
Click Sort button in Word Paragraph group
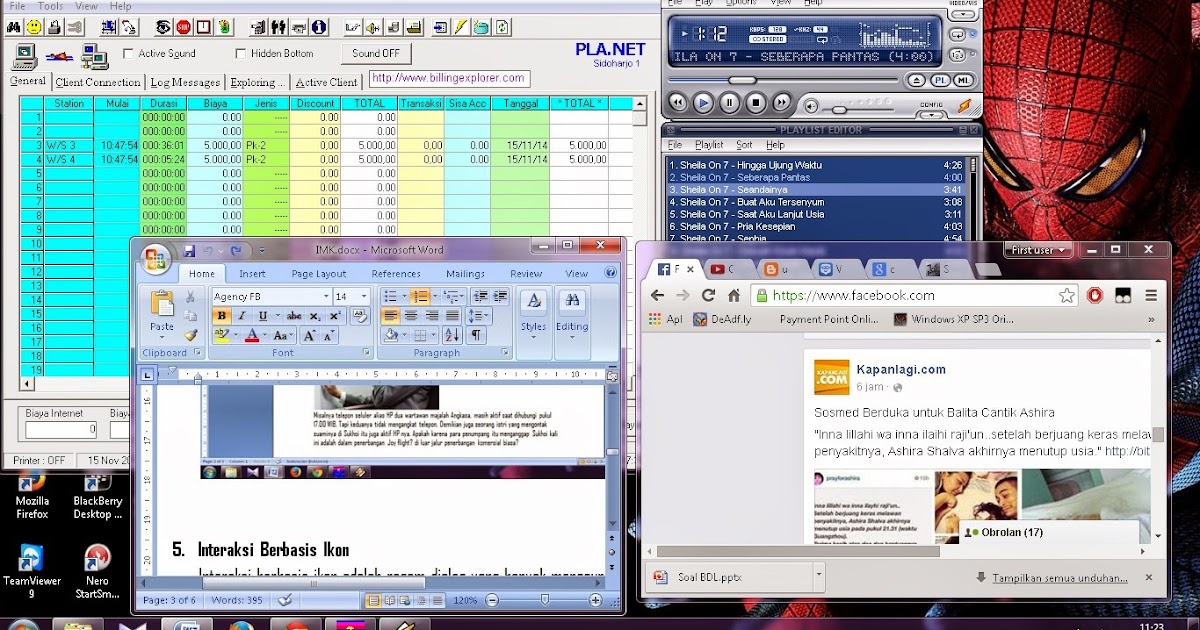click(452, 335)
